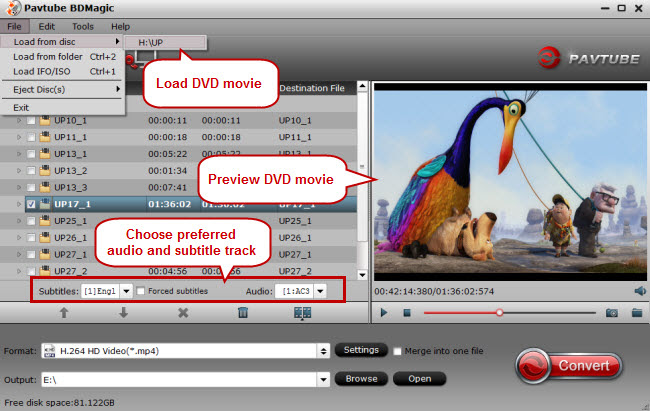Screen dimensions: 650x411
Task: Click the movie preview image
Action: (510, 182)
